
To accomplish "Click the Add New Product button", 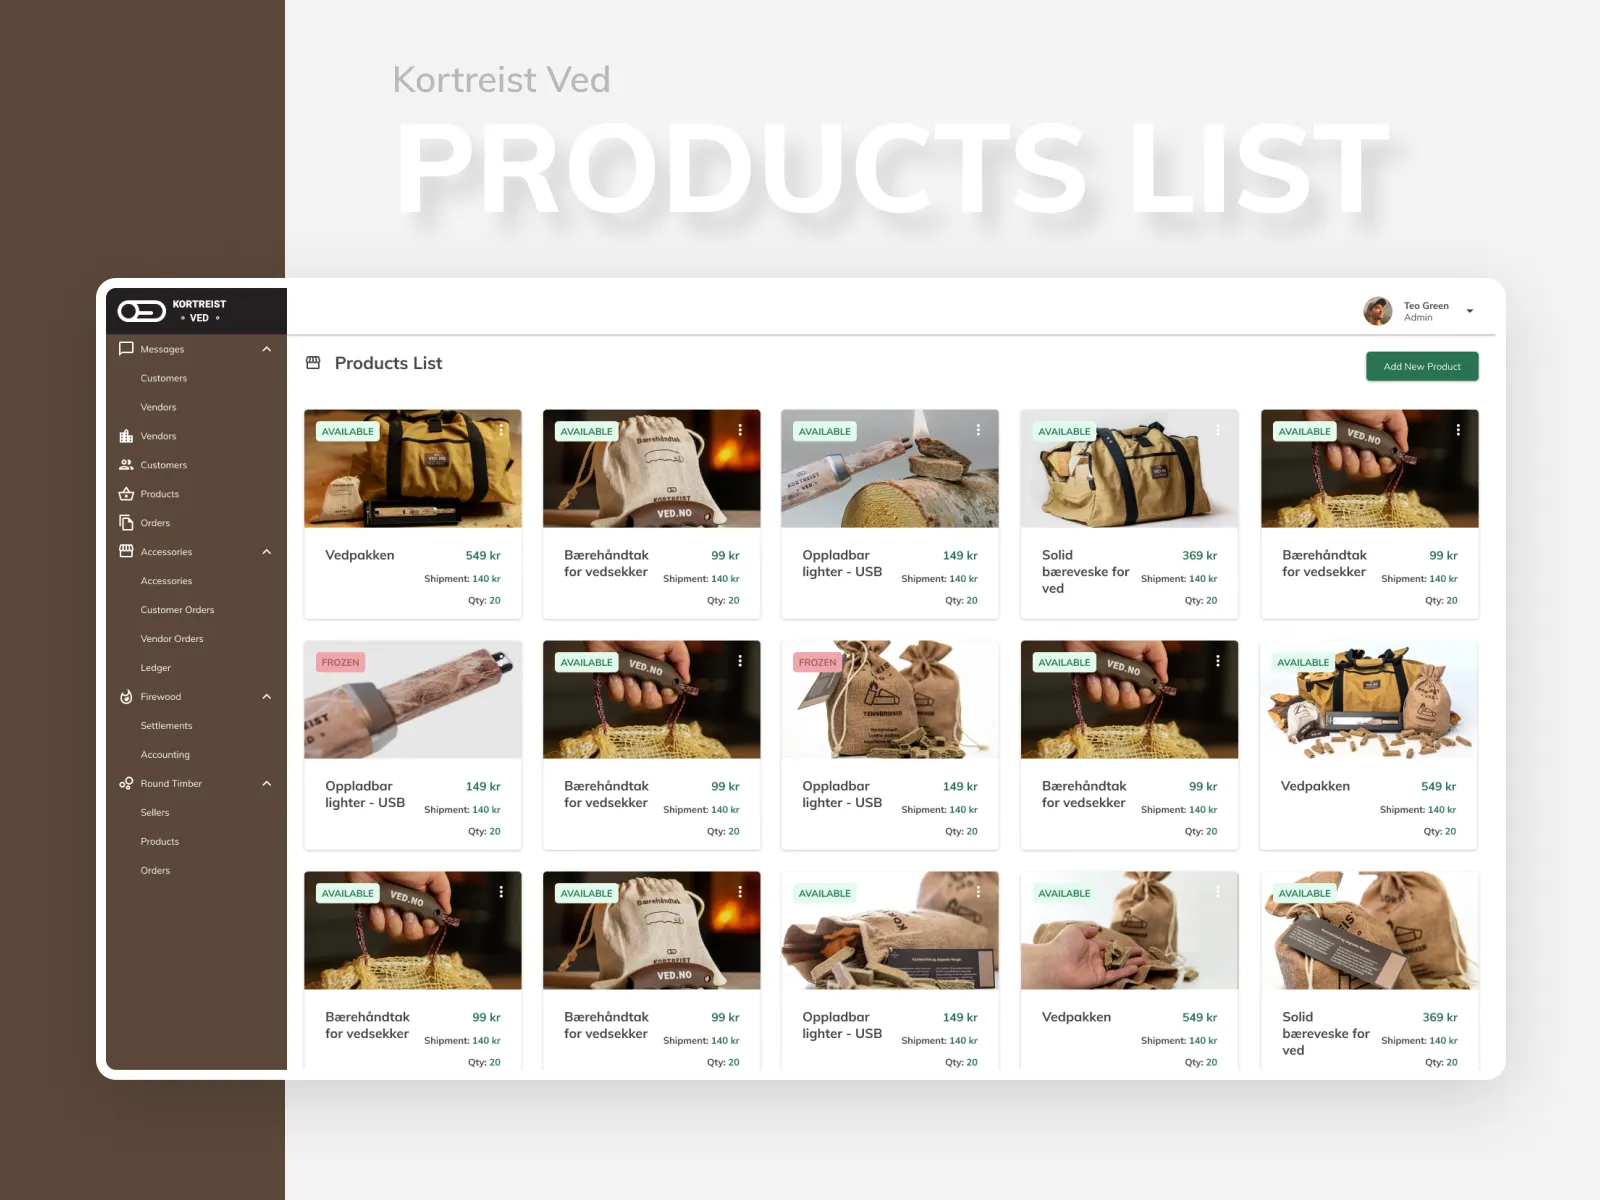I will coord(1422,366).
